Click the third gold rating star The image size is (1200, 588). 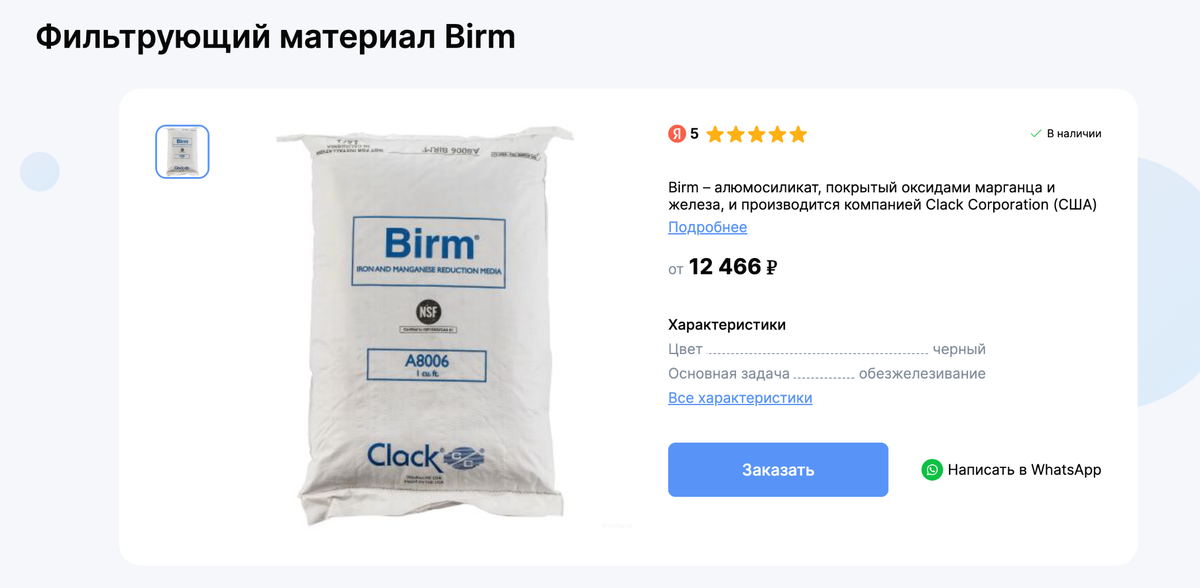[757, 134]
